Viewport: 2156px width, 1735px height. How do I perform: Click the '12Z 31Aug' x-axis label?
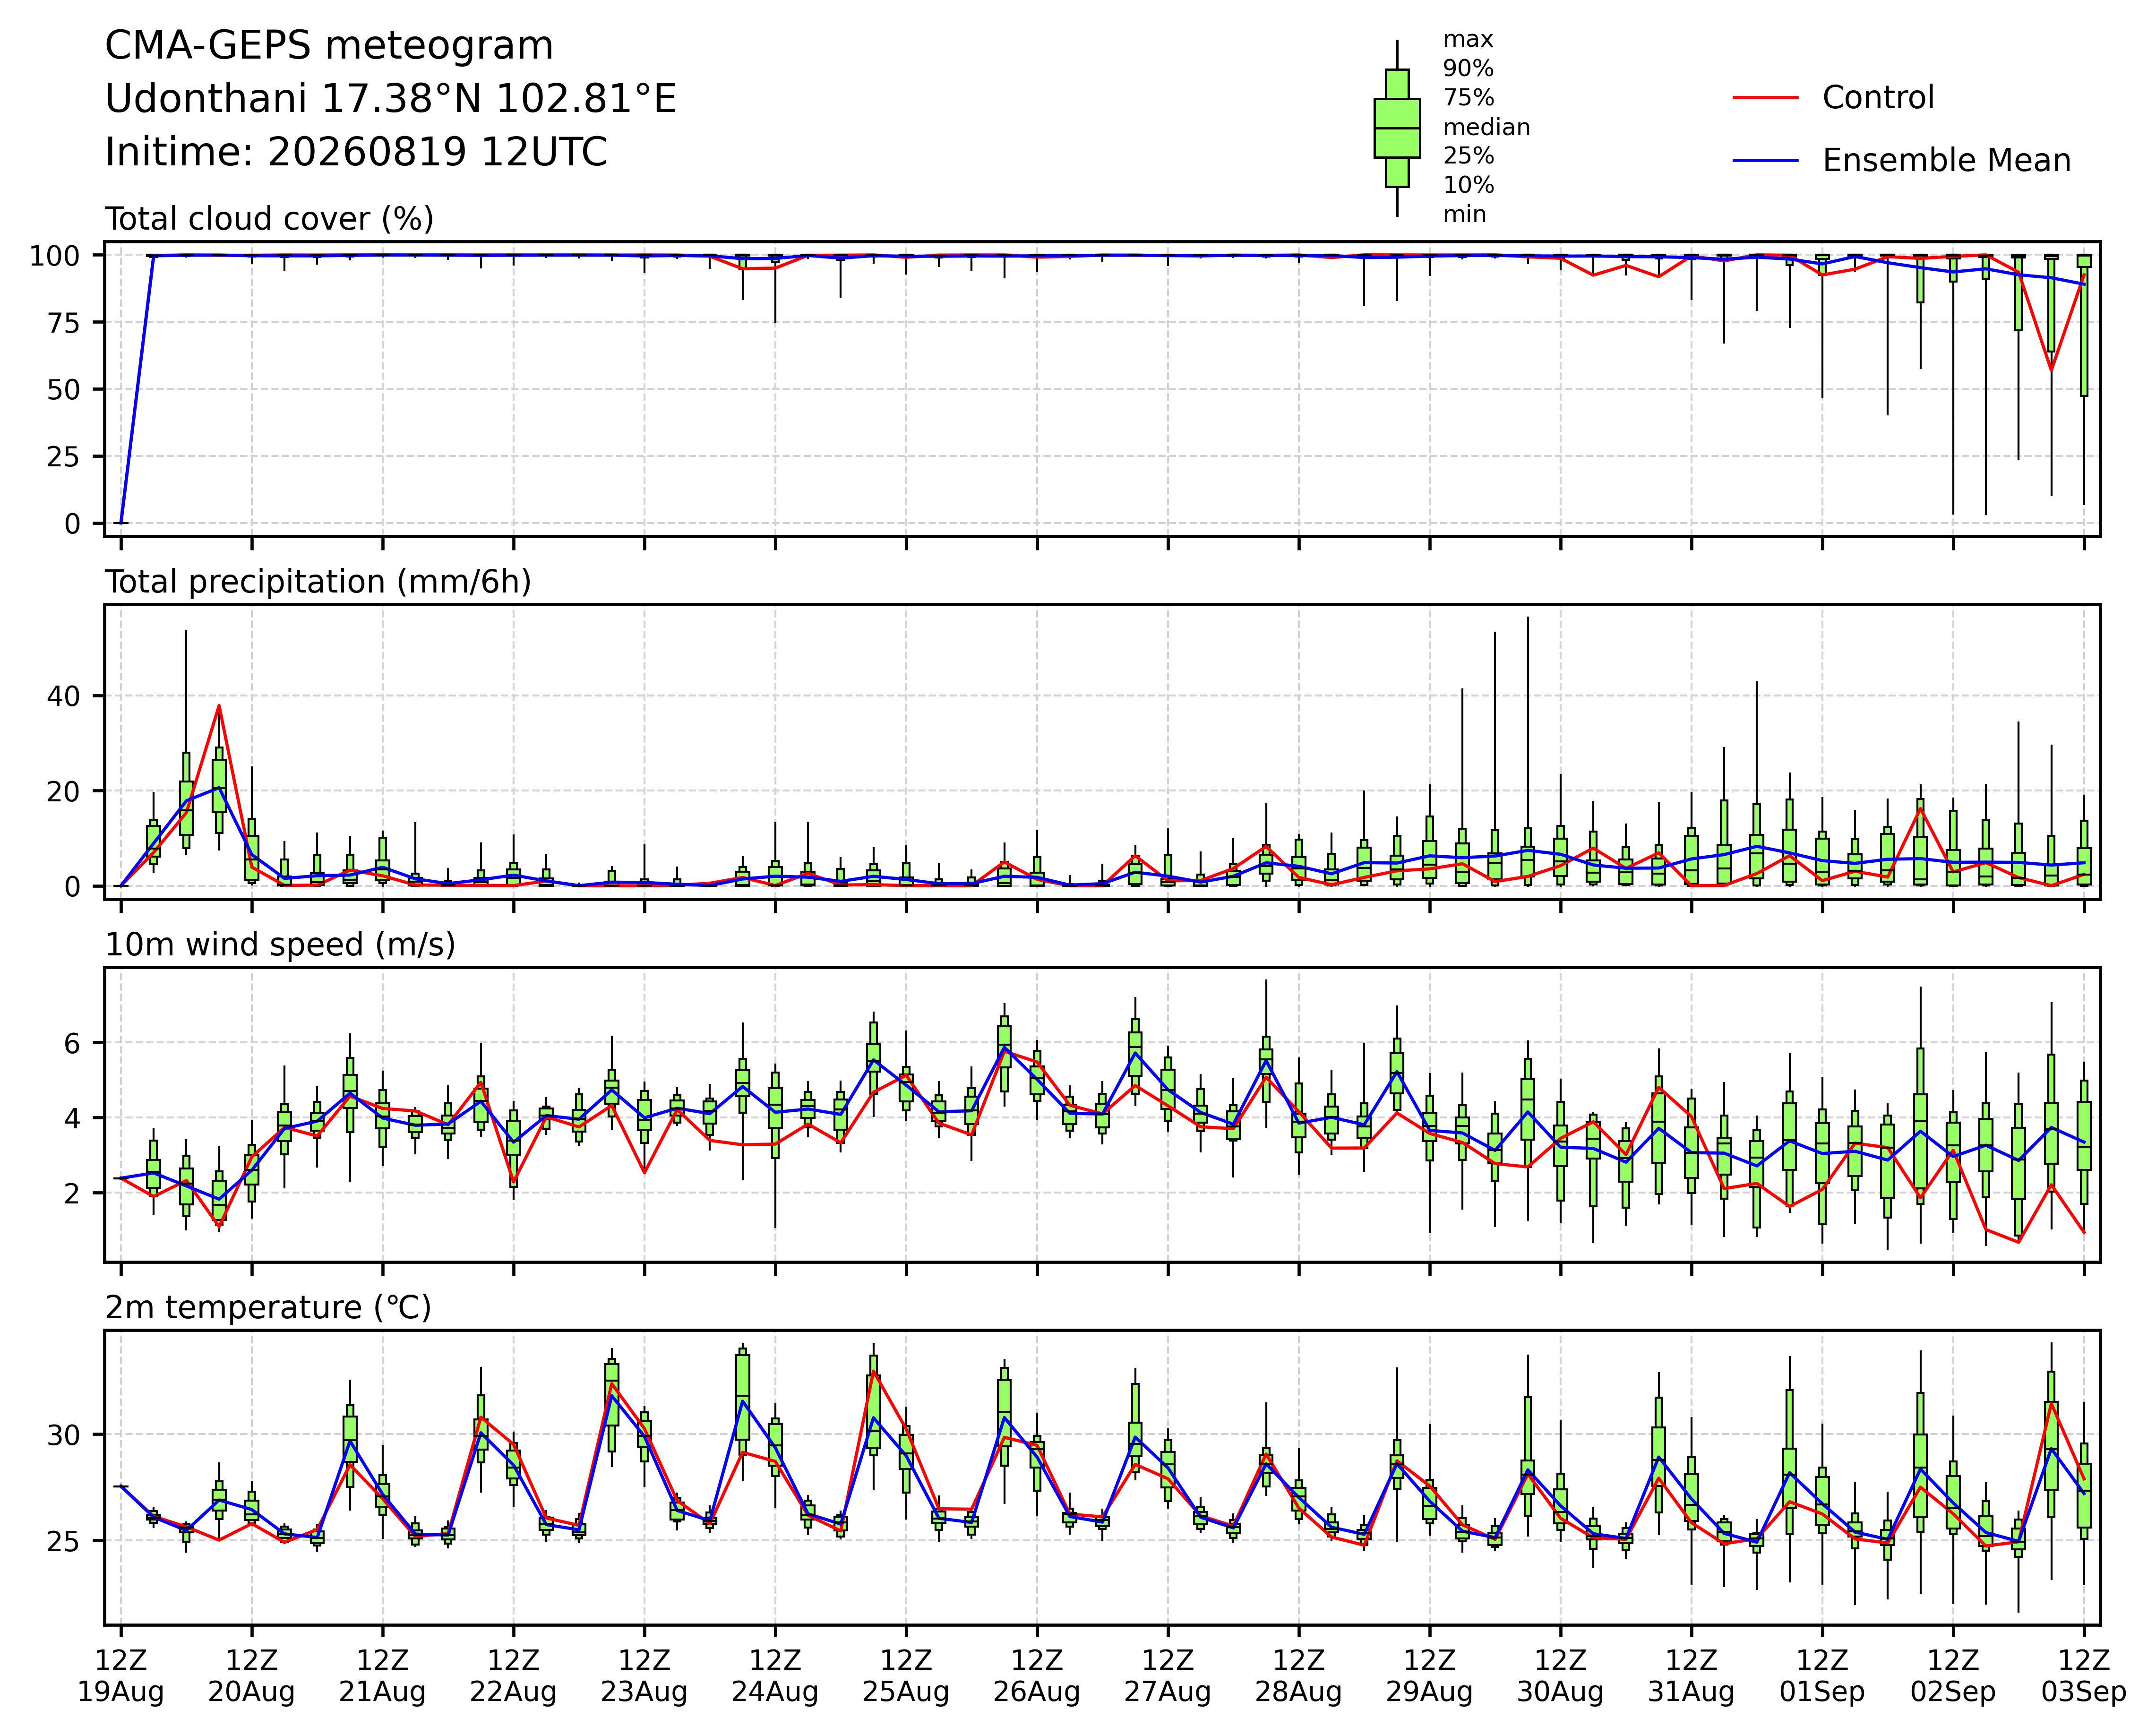tap(1691, 1676)
